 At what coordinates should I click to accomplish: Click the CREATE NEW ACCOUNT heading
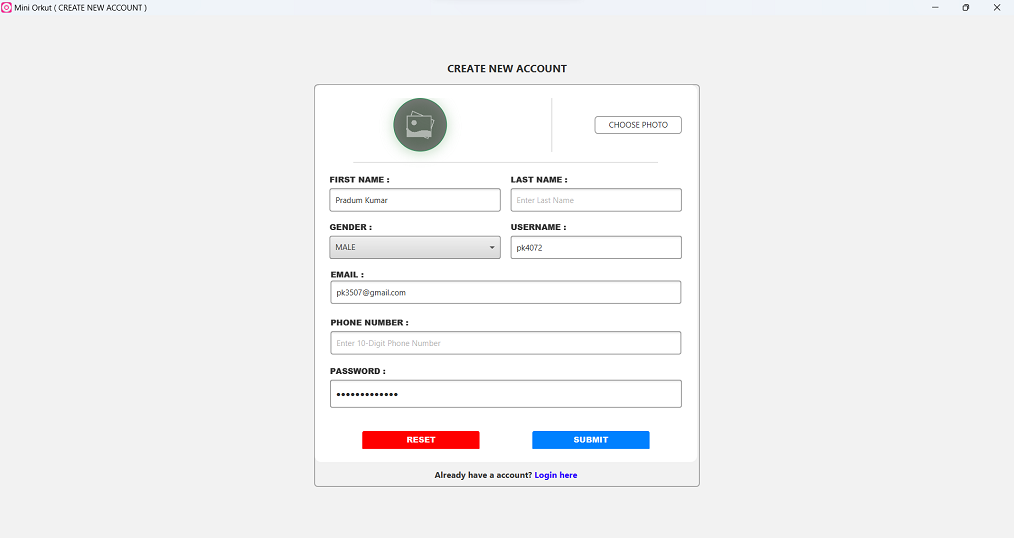click(x=506, y=69)
